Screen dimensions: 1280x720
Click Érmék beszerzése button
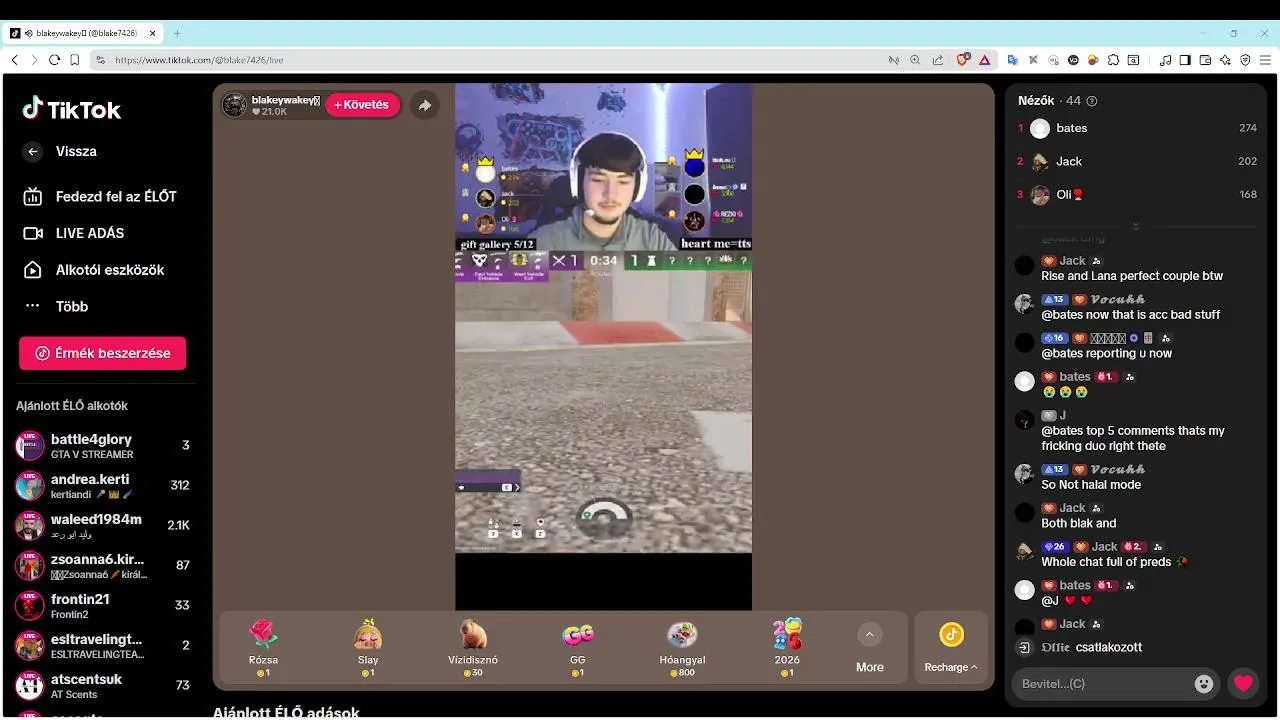click(x=102, y=353)
